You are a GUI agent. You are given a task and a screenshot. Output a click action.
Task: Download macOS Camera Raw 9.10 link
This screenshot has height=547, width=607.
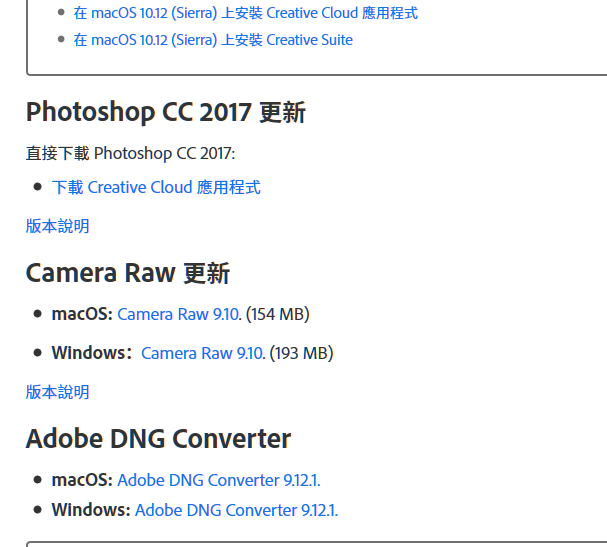click(178, 314)
